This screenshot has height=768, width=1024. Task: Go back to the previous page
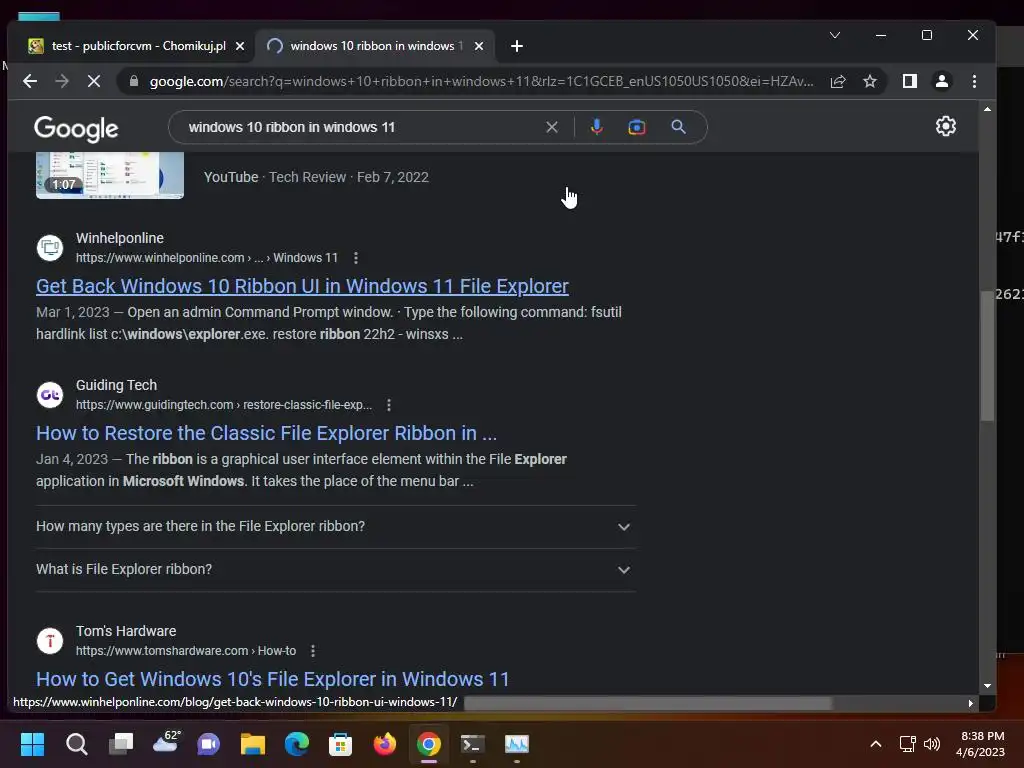[30, 81]
